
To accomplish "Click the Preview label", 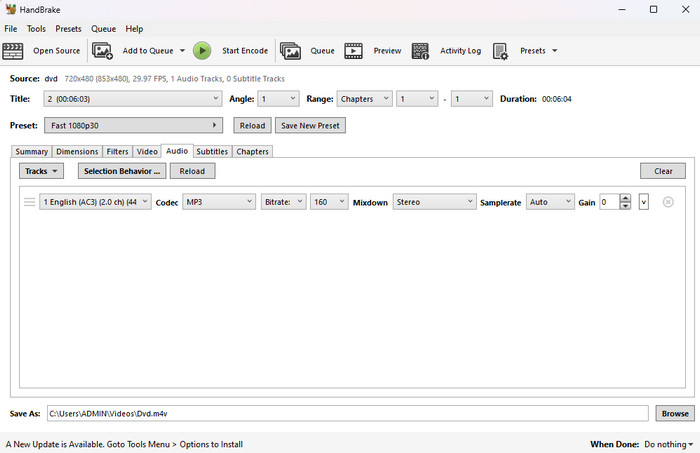I will (x=387, y=51).
